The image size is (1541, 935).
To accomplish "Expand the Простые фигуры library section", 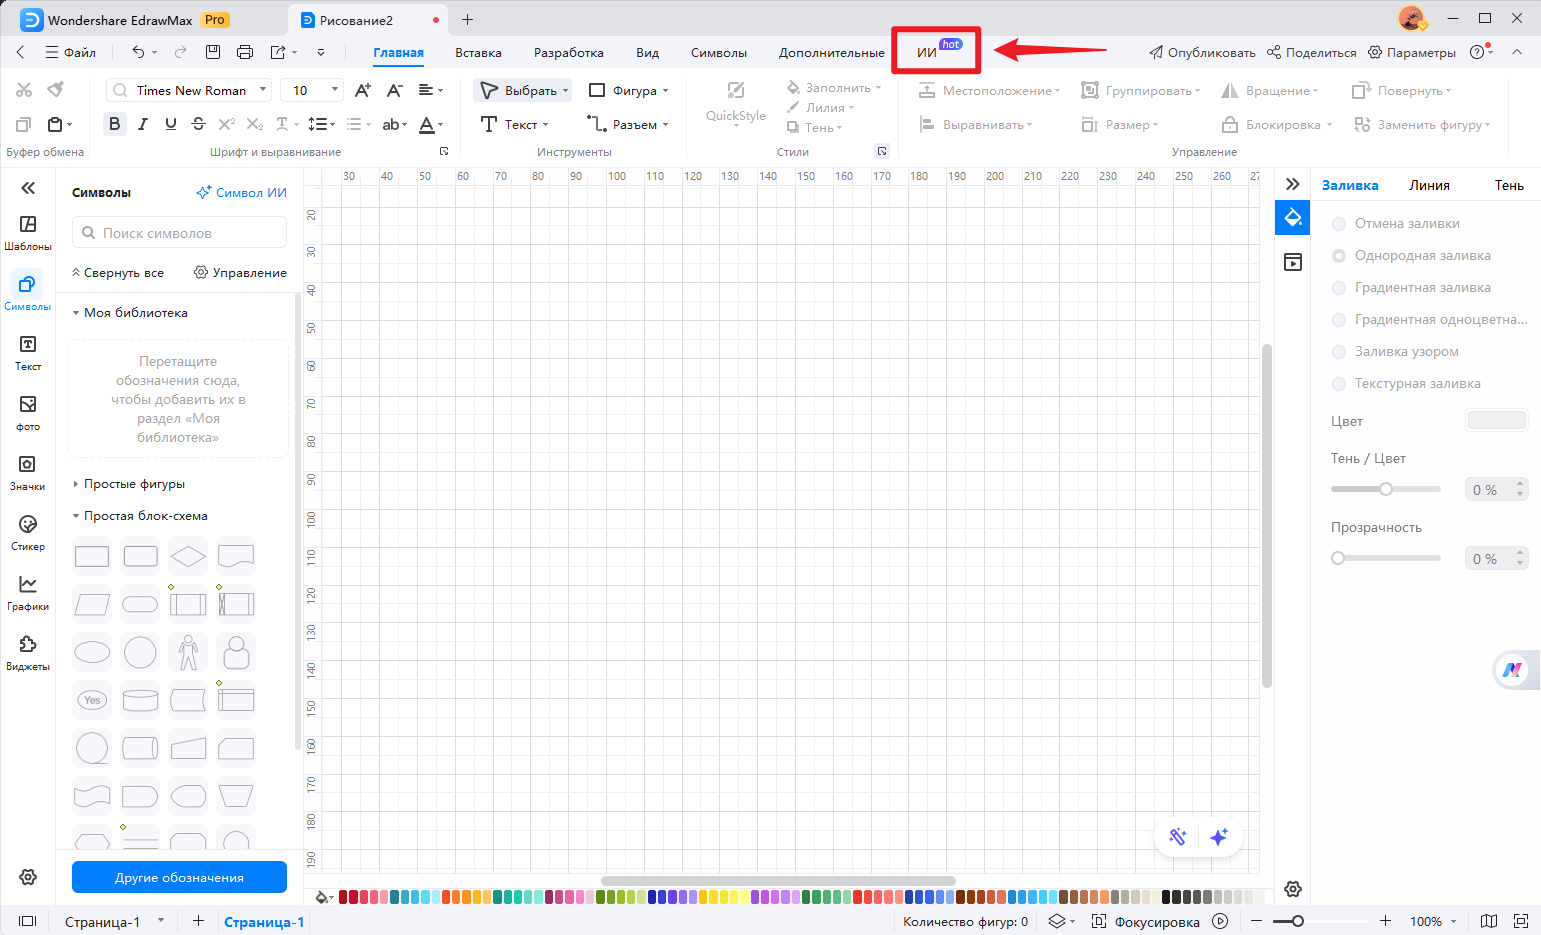I will [134, 484].
